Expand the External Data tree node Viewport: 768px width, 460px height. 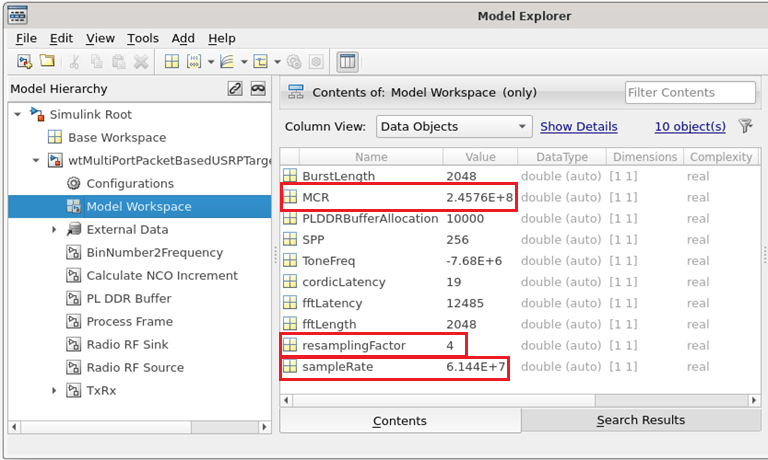[54, 230]
